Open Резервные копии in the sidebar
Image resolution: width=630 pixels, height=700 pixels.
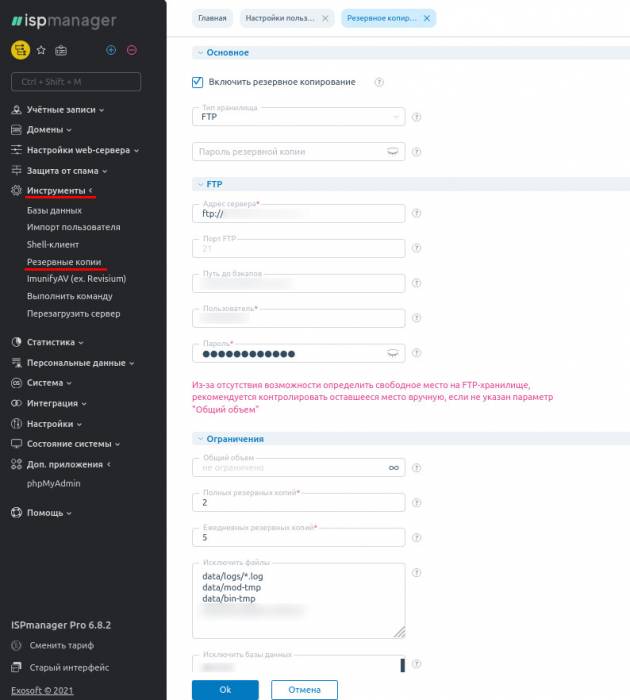(x=64, y=262)
